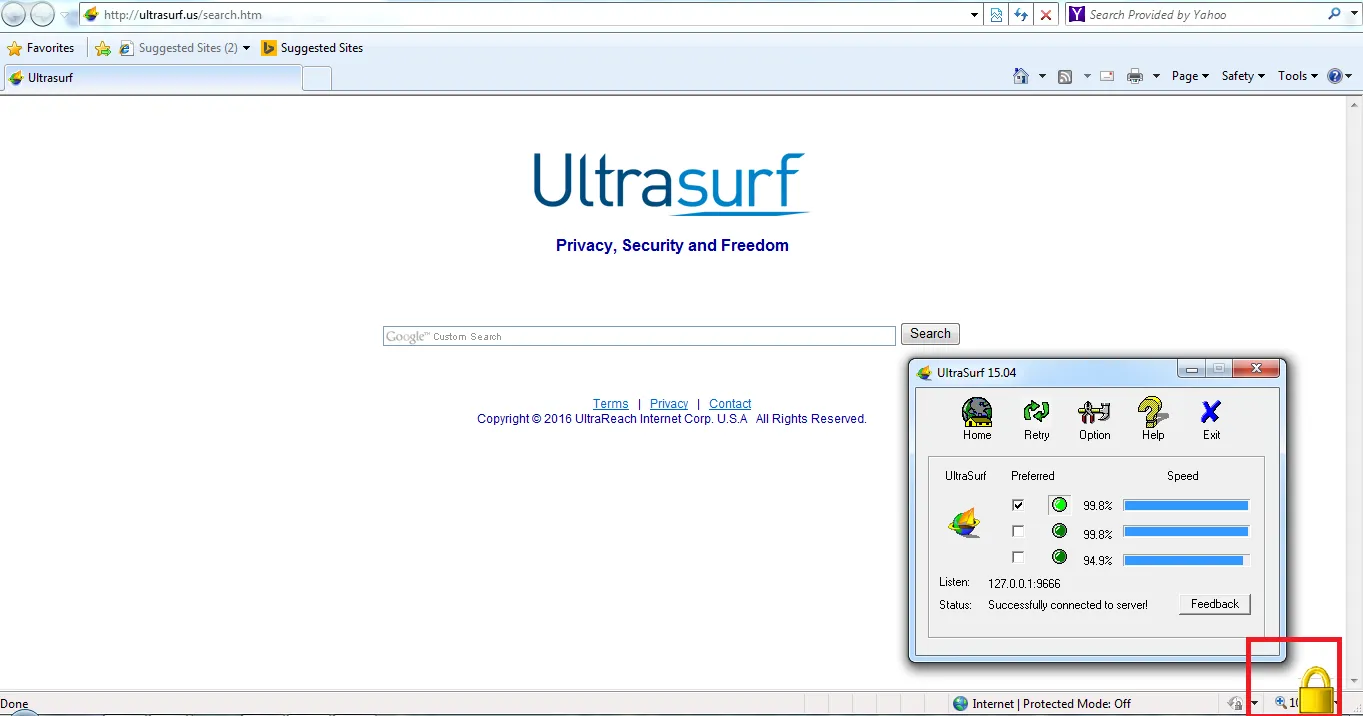Expand the Tools dropdown menu
Image resolution: width=1363 pixels, height=716 pixels.
[x=1298, y=76]
